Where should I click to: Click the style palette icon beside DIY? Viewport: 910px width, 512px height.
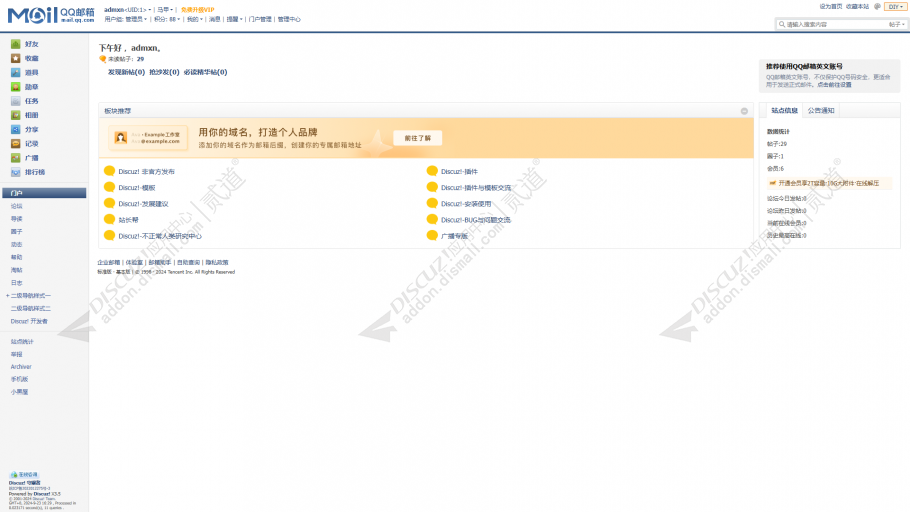tap(877, 7)
